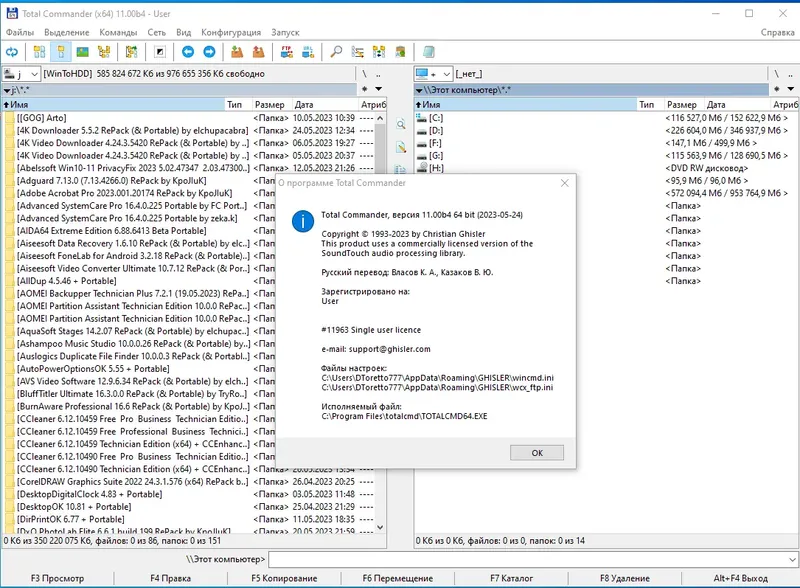Open left panel favorites star button
The height and width of the screenshot is (588, 800).
pos(364,89)
